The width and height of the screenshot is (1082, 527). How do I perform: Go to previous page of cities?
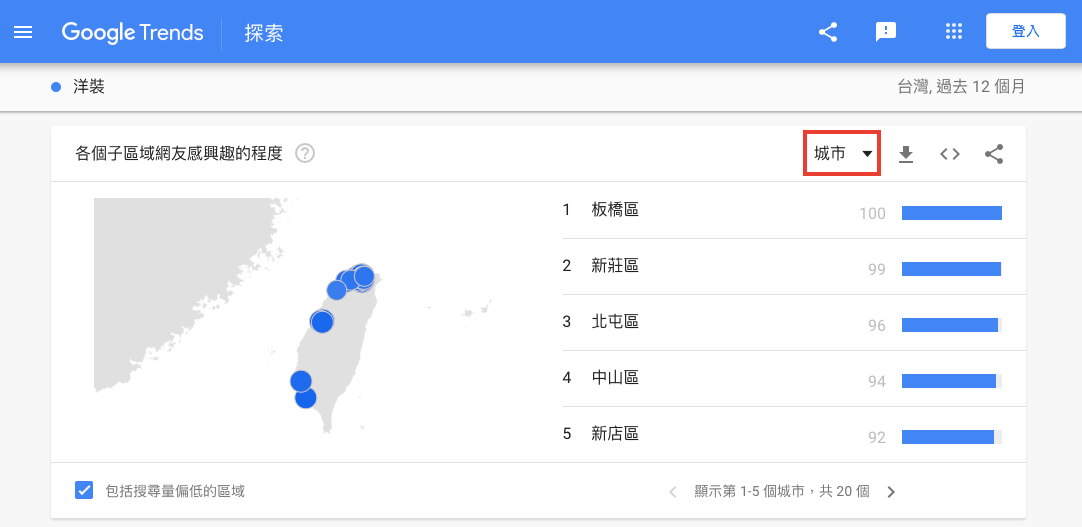click(673, 491)
